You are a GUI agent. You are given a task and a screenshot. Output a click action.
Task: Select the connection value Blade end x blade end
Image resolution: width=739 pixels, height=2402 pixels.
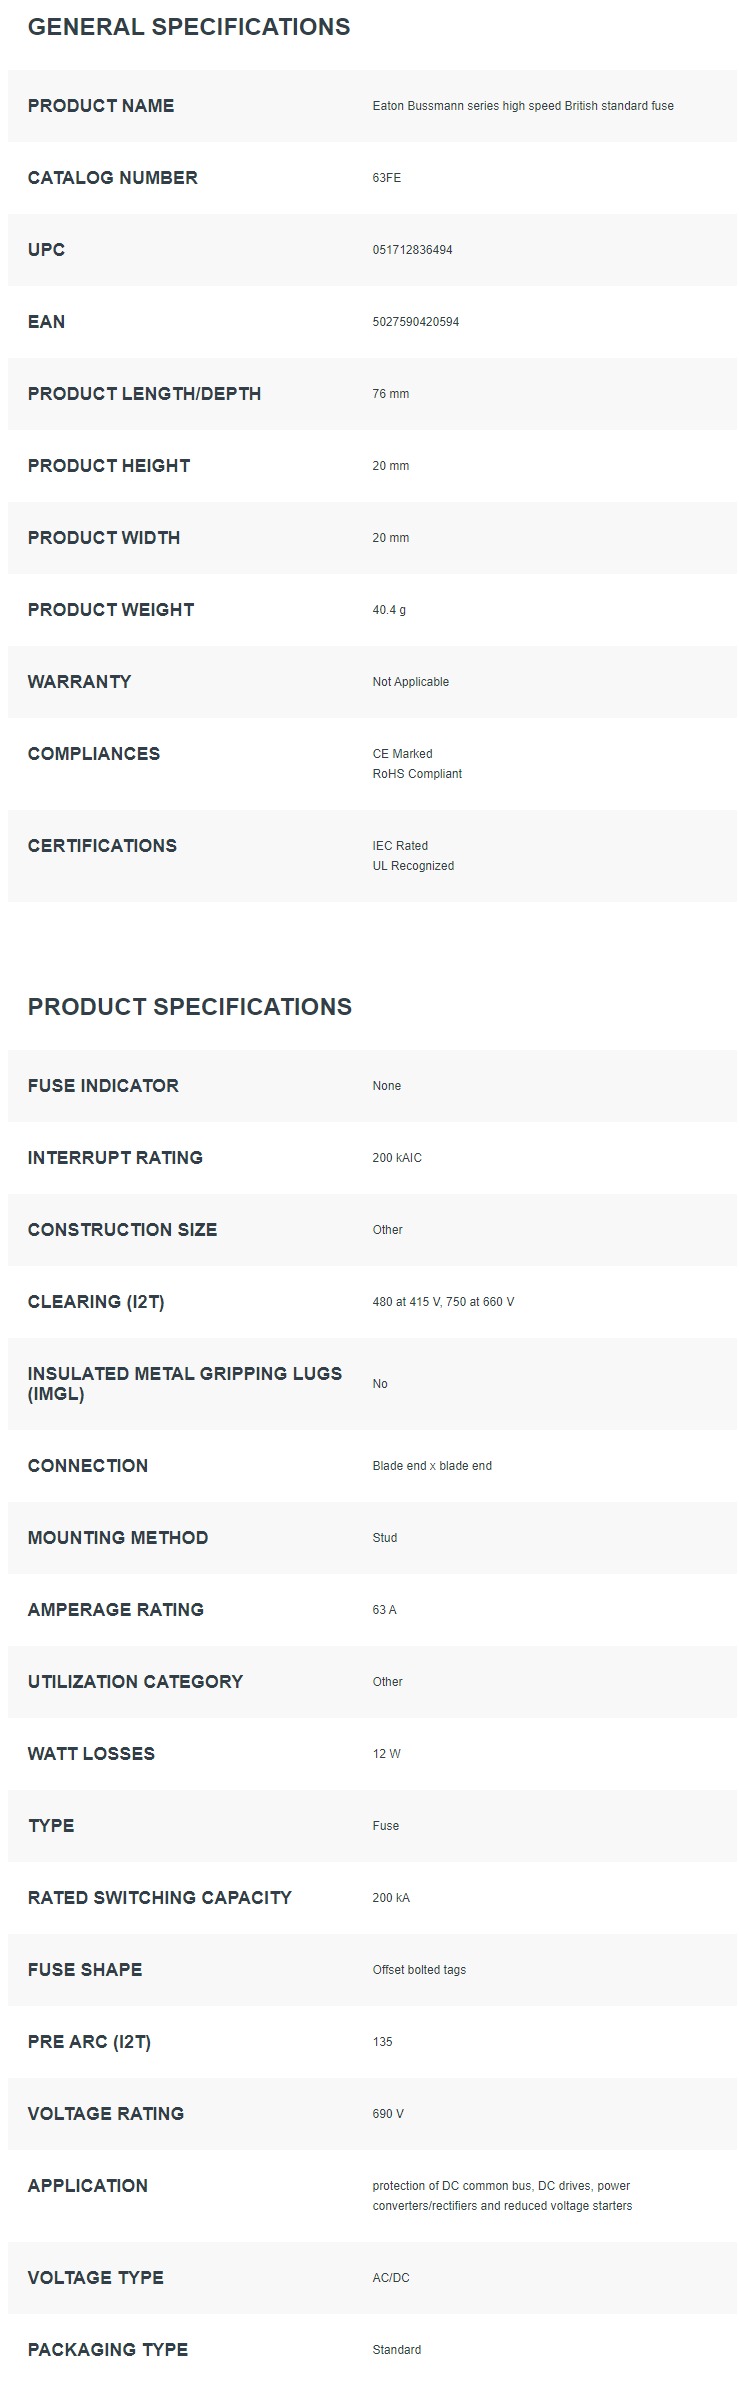pos(433,1466)
